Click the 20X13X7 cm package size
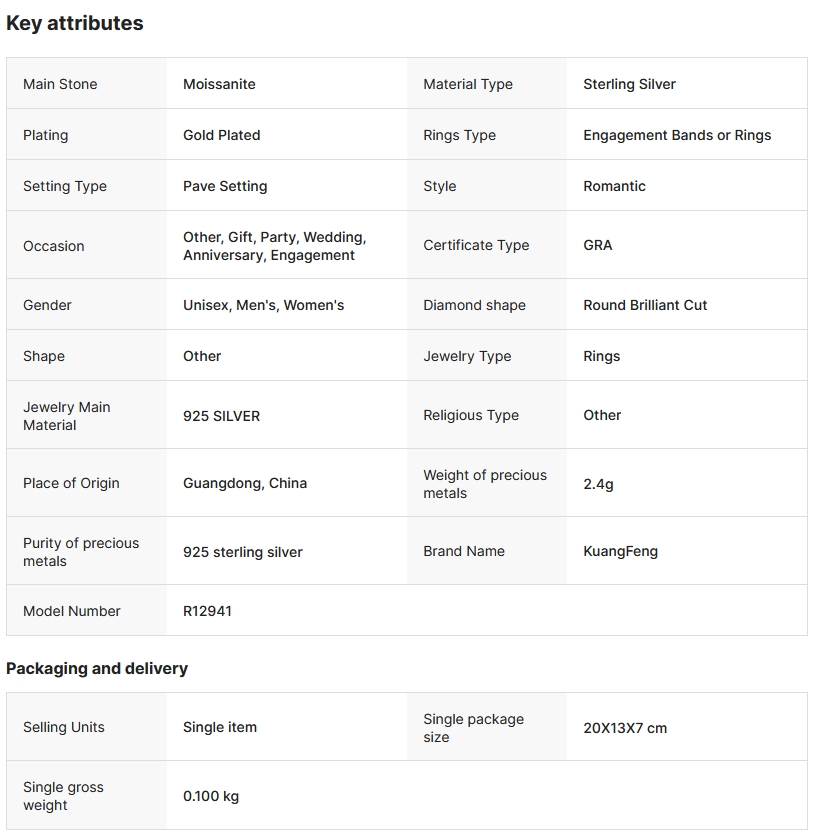This screenshot has width=814, height=834. tap(625, 728)
